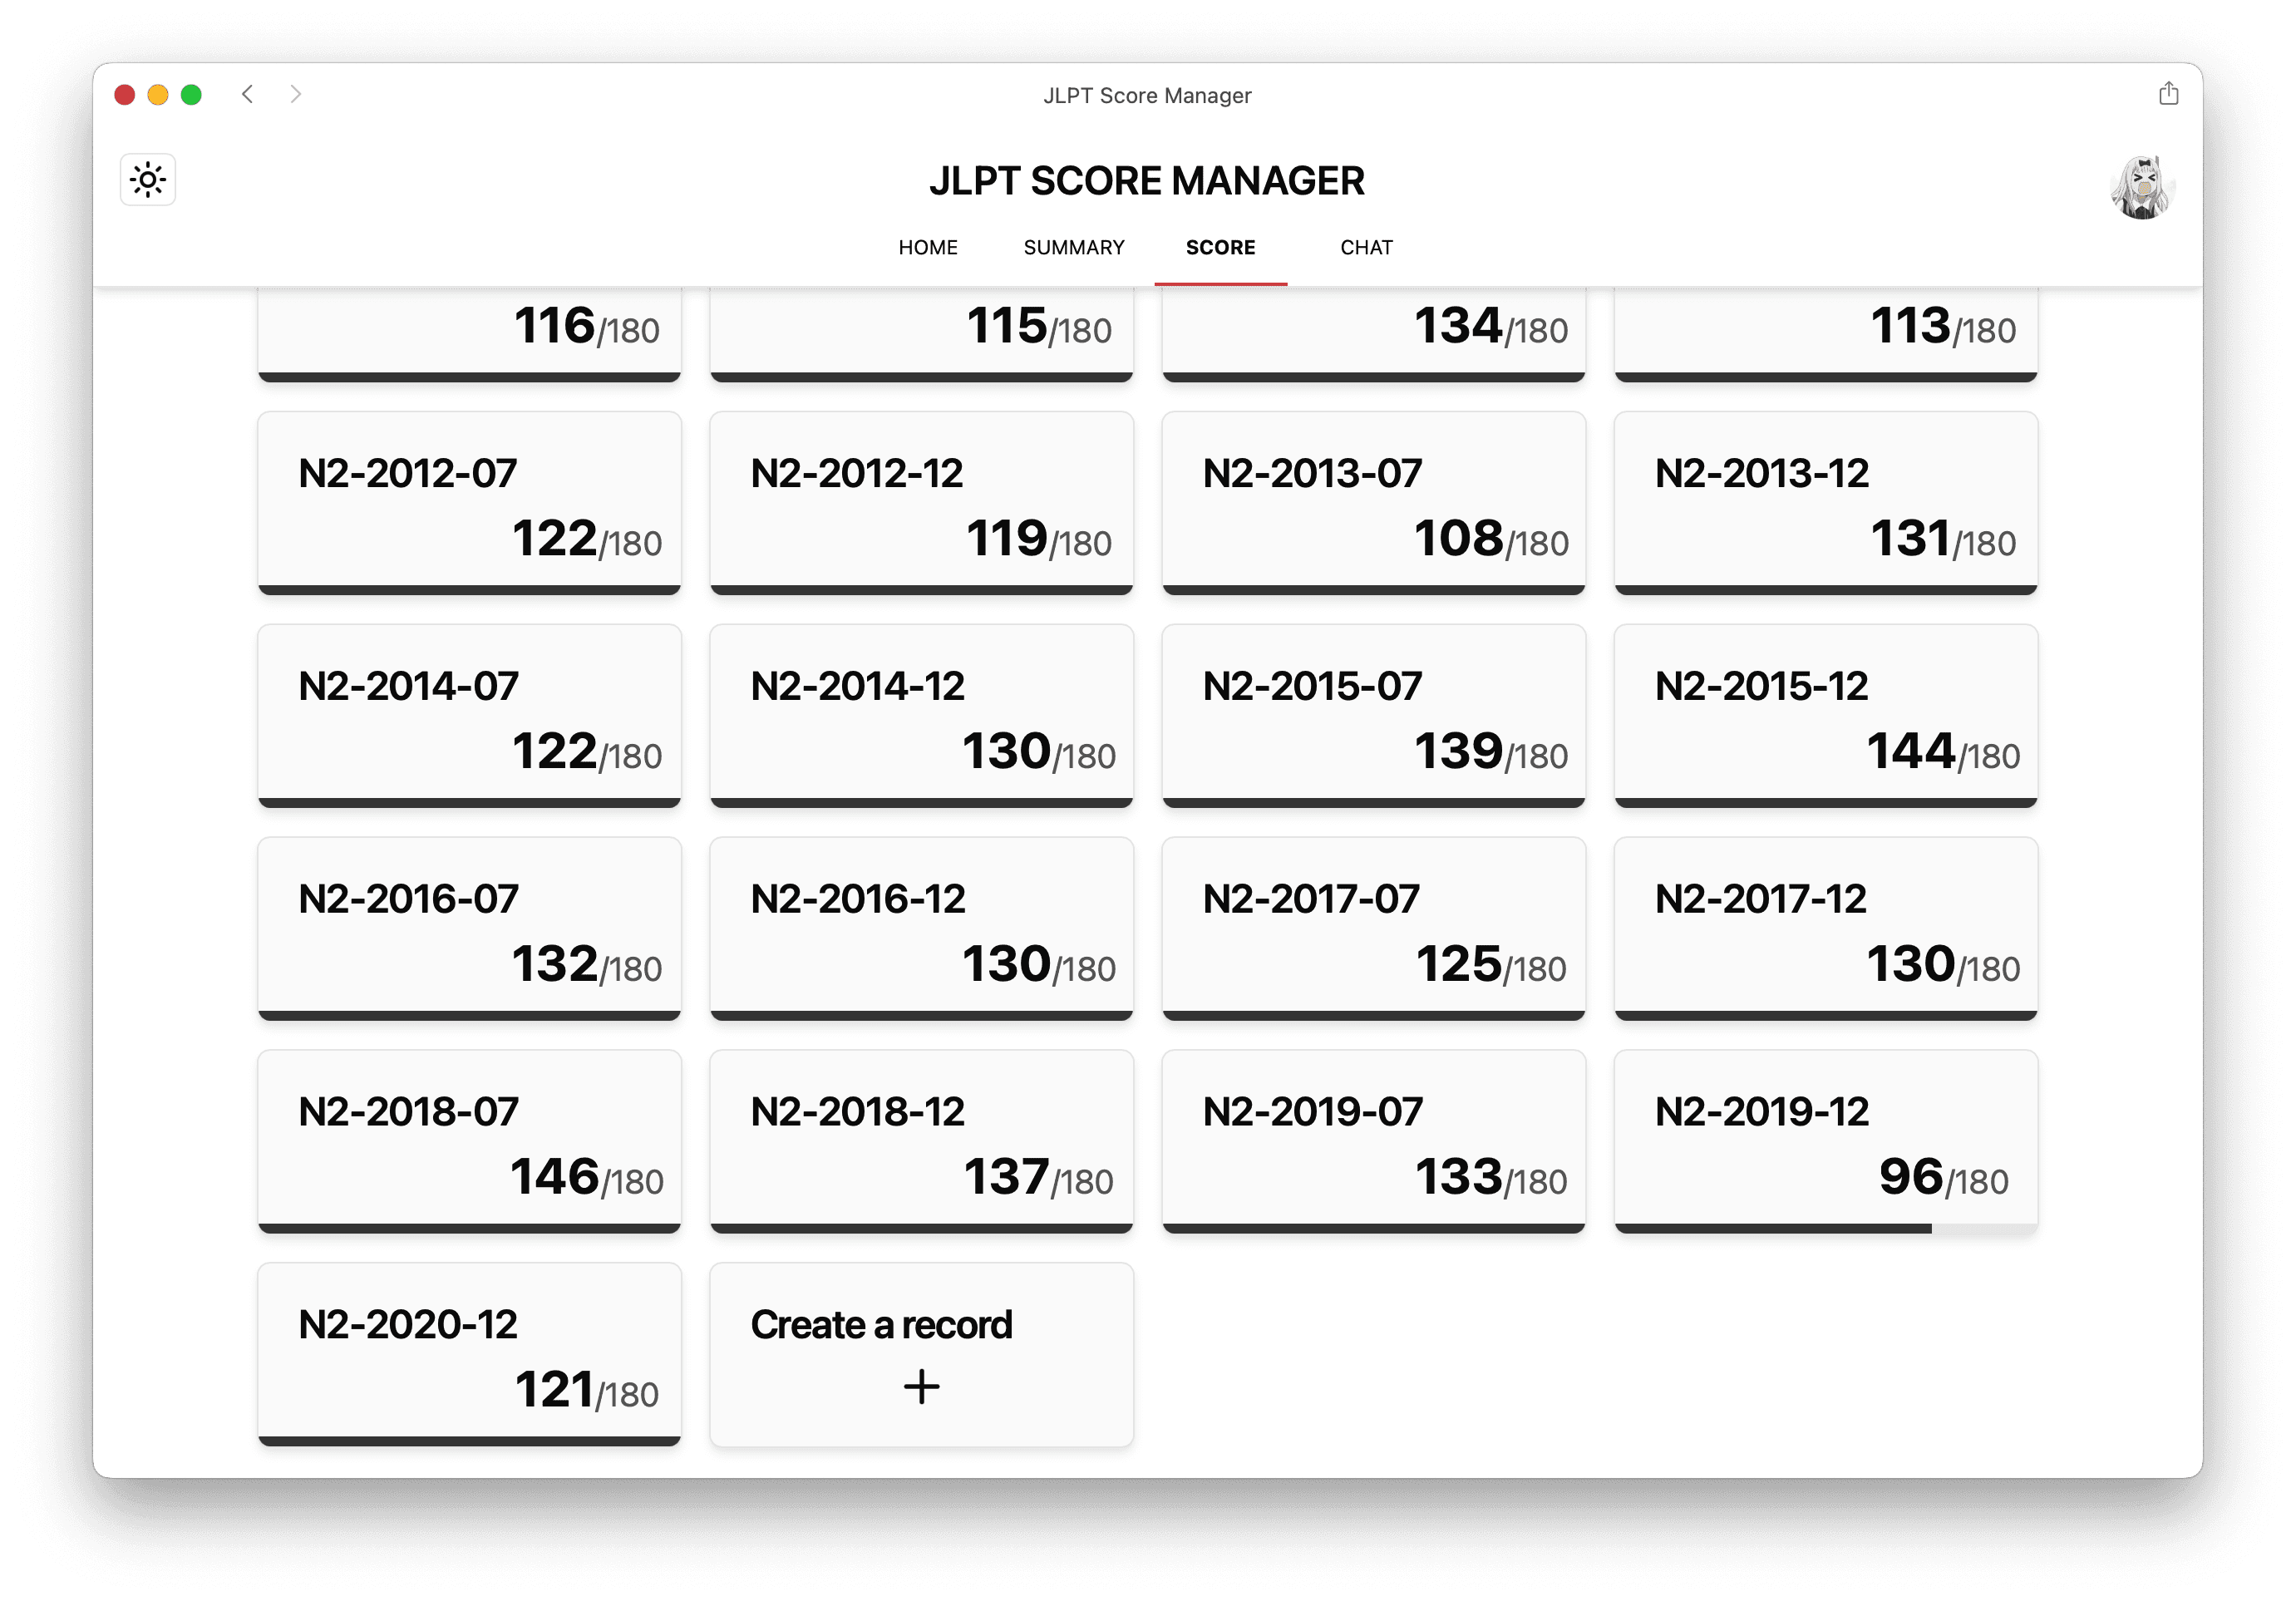
Task: Click the light/dark mode toggle icon
Action: tap(146, 180)
